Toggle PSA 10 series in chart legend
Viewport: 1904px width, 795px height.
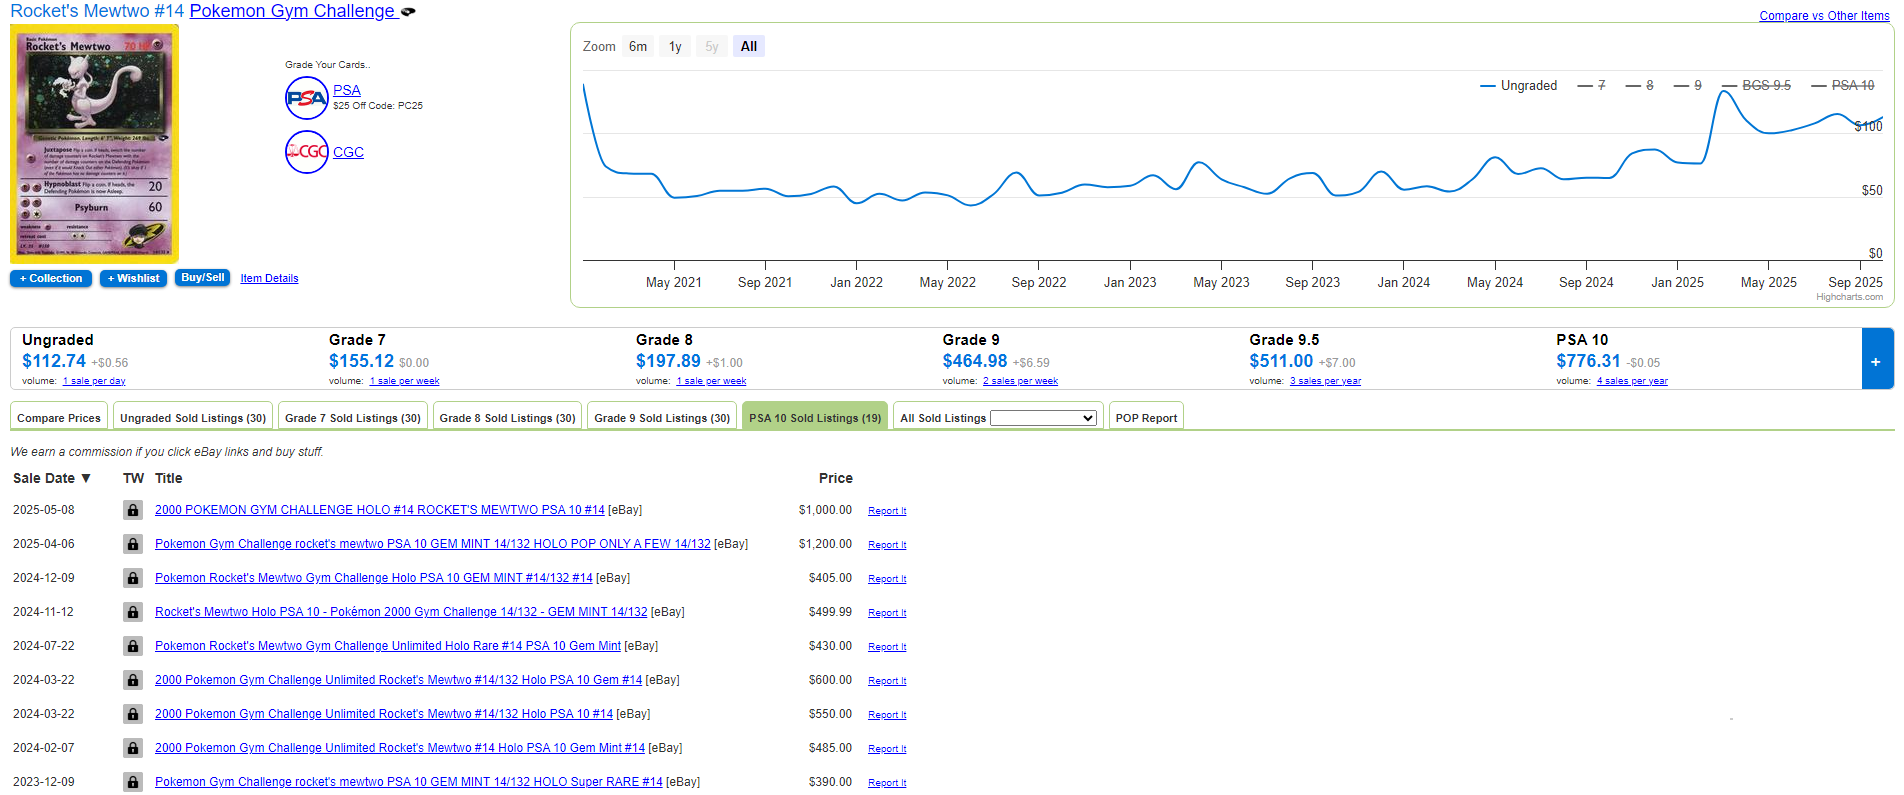[1843, 86]
